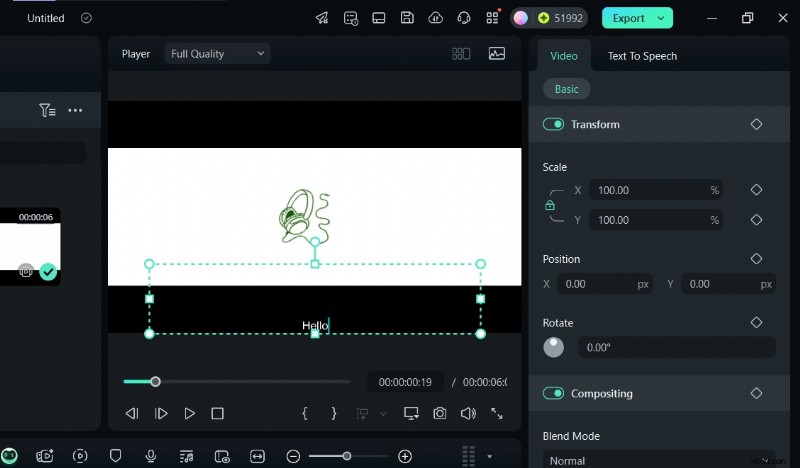Click the Basic button
Image resolution: width=800 pixels, height=468 pixels.
coord(567,89)
